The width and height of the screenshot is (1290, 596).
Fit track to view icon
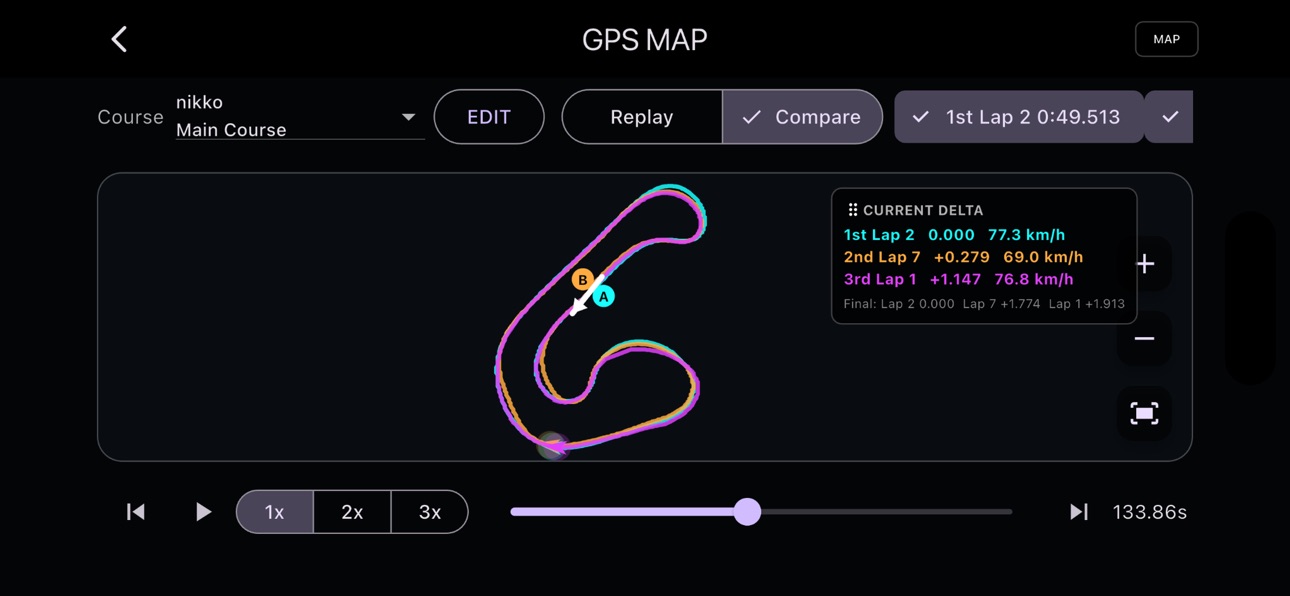point(1145,414)
